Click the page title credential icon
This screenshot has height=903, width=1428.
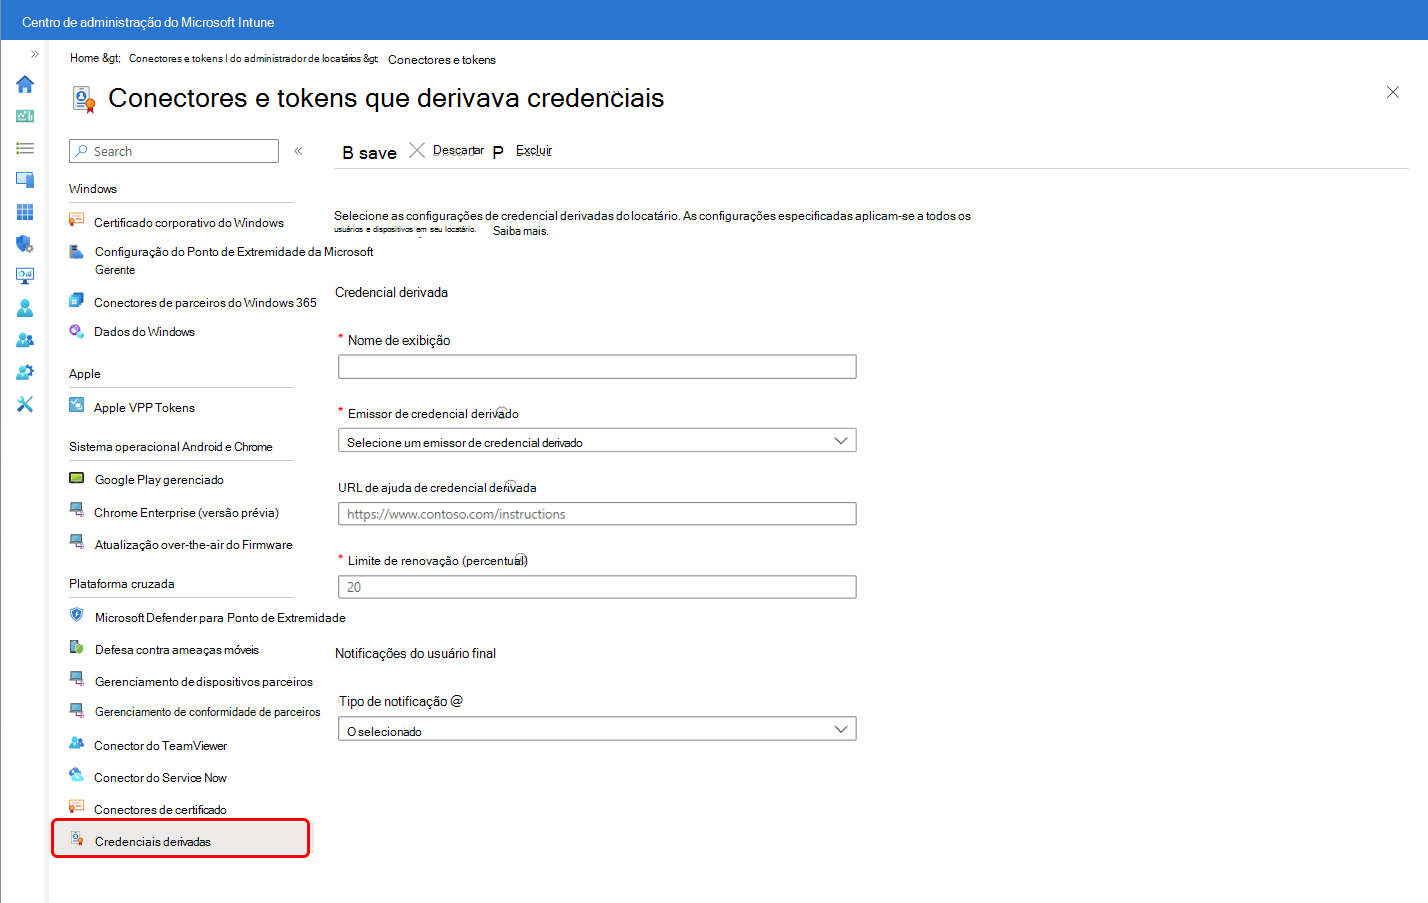click(x=84, y=99)
